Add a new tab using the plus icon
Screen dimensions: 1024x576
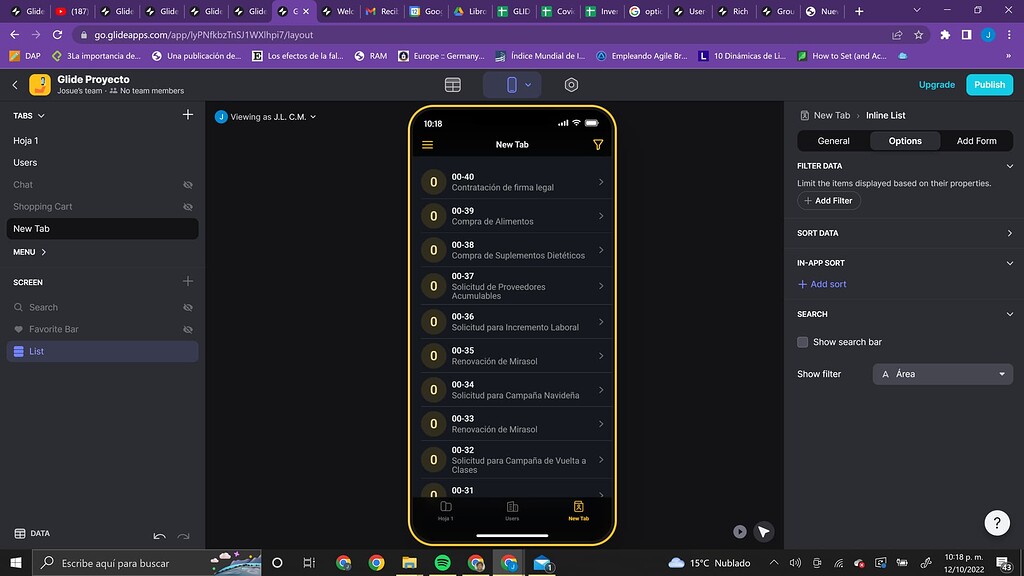[187, 115]
